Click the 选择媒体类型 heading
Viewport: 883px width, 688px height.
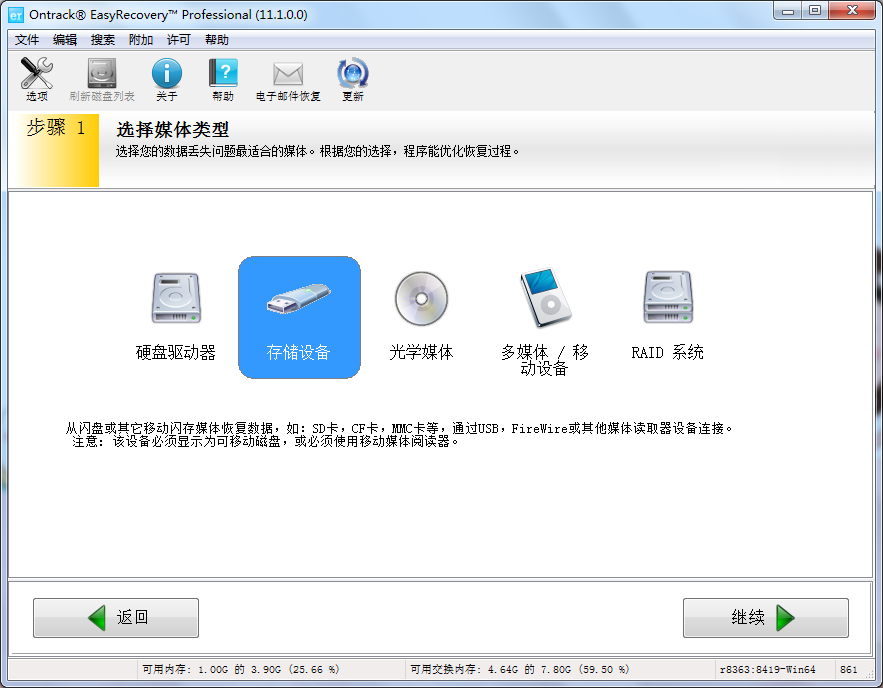172,129
